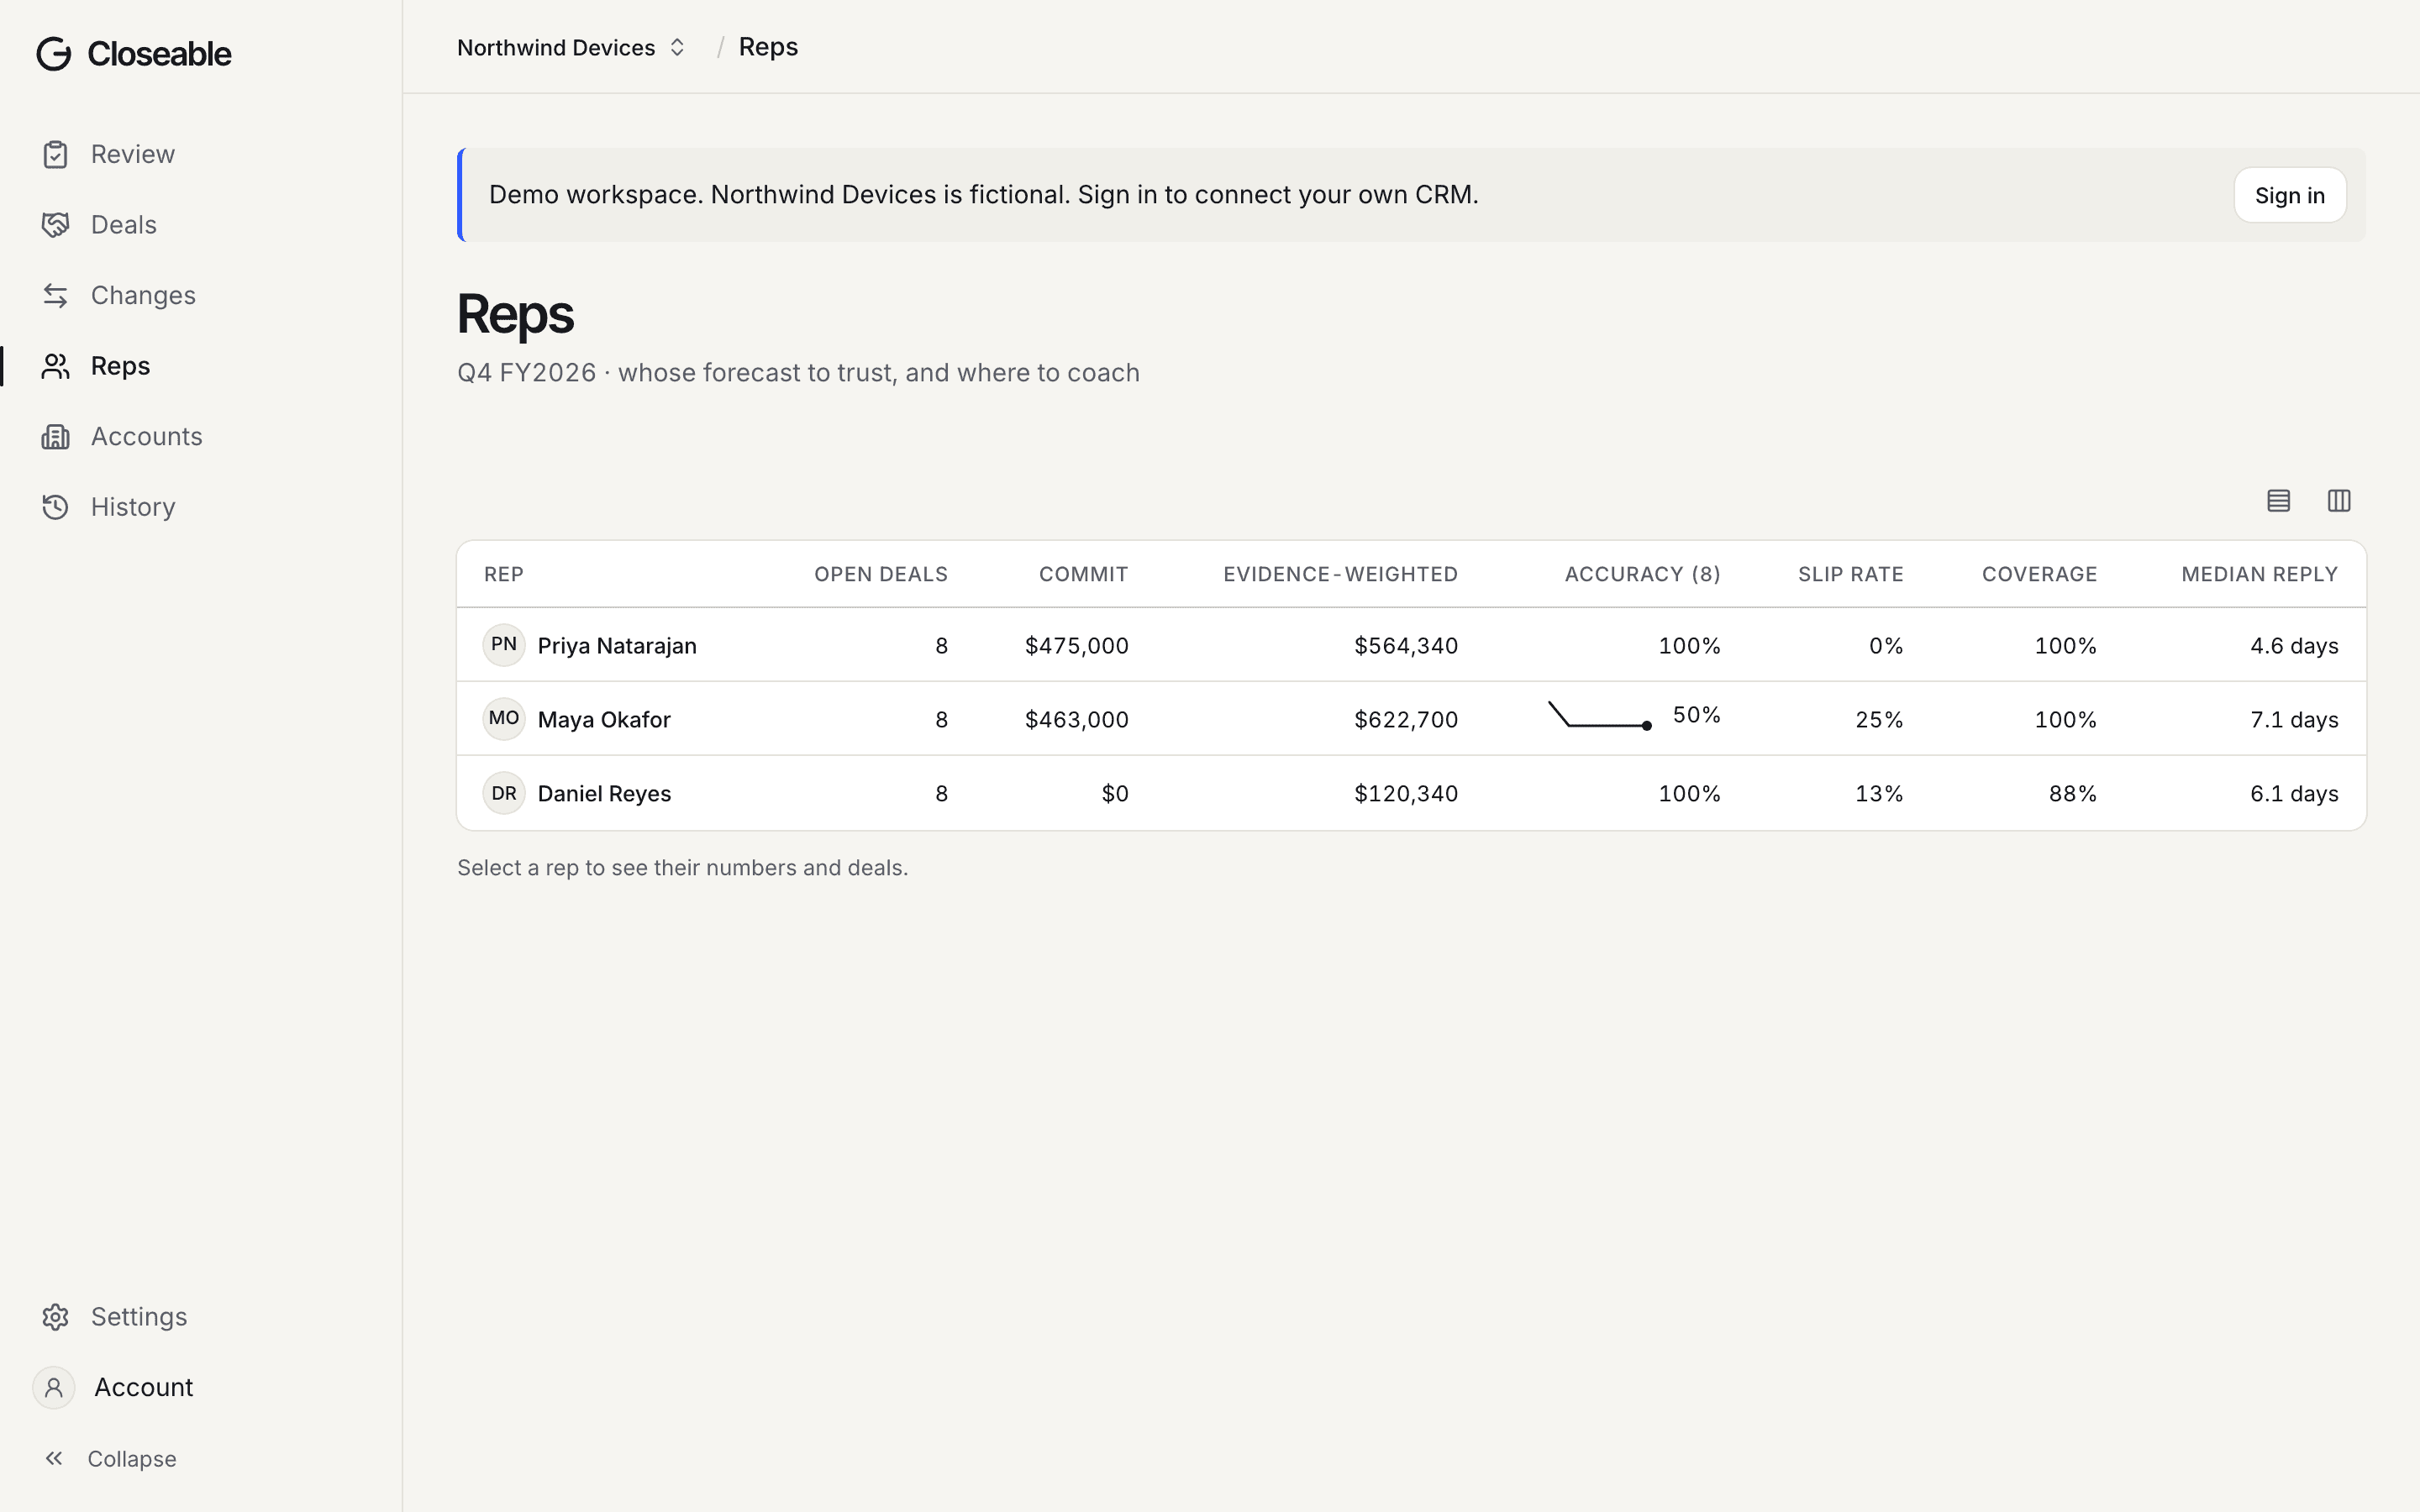Open Changes via its swap-arrows icon
Image resolution: width=2420 pixels, height=1512 pixels.
coord(55,296)
